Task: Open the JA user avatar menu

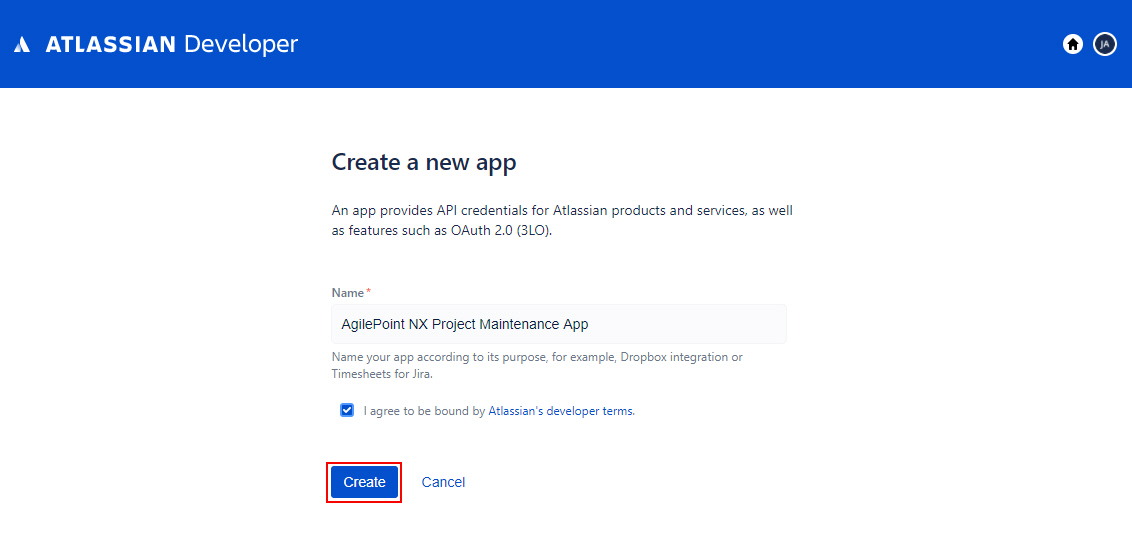Action: [x=1105, y=44]
